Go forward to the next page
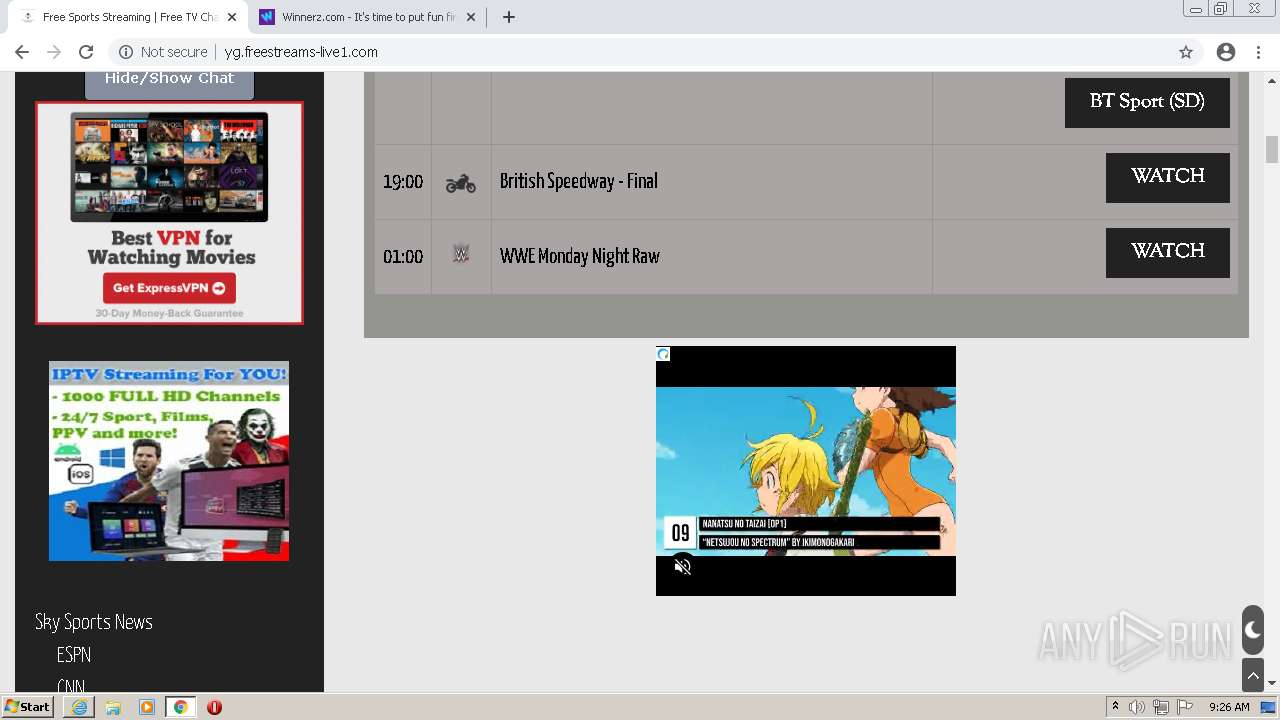This screenshot has width=1280, height=720. (x=54, y=52)
